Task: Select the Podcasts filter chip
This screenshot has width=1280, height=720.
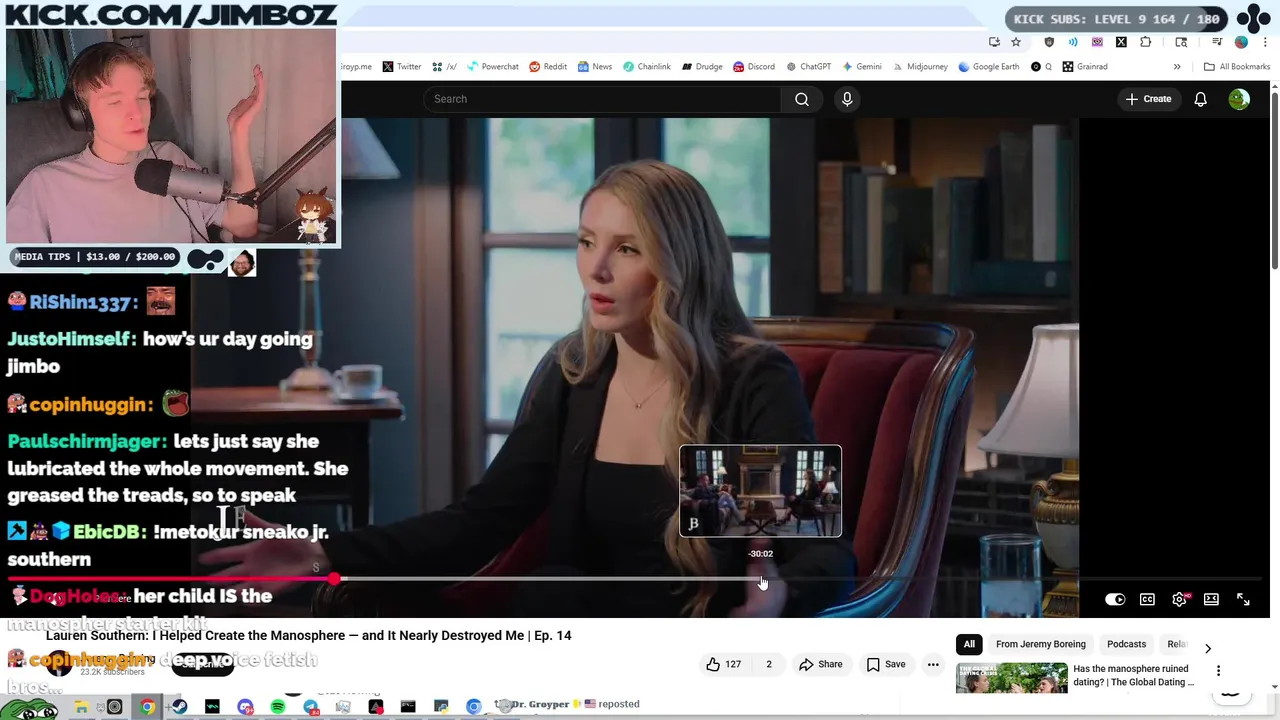Action: coord(1126,644)
